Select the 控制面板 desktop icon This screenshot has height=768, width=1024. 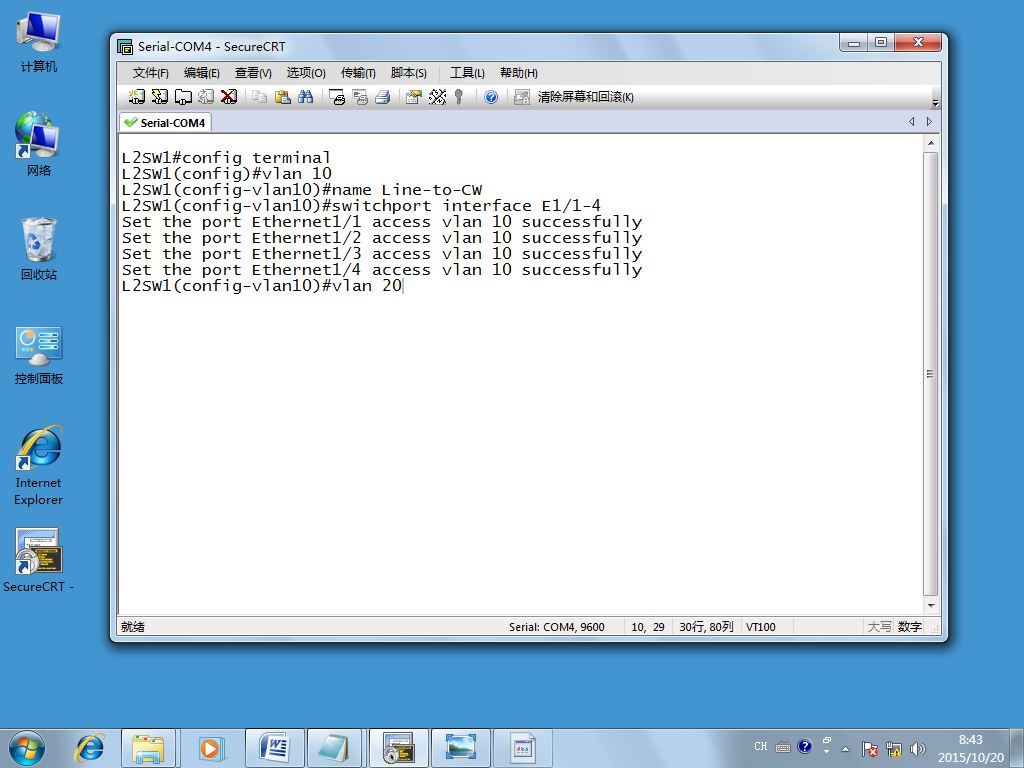[x=39, y=355]
